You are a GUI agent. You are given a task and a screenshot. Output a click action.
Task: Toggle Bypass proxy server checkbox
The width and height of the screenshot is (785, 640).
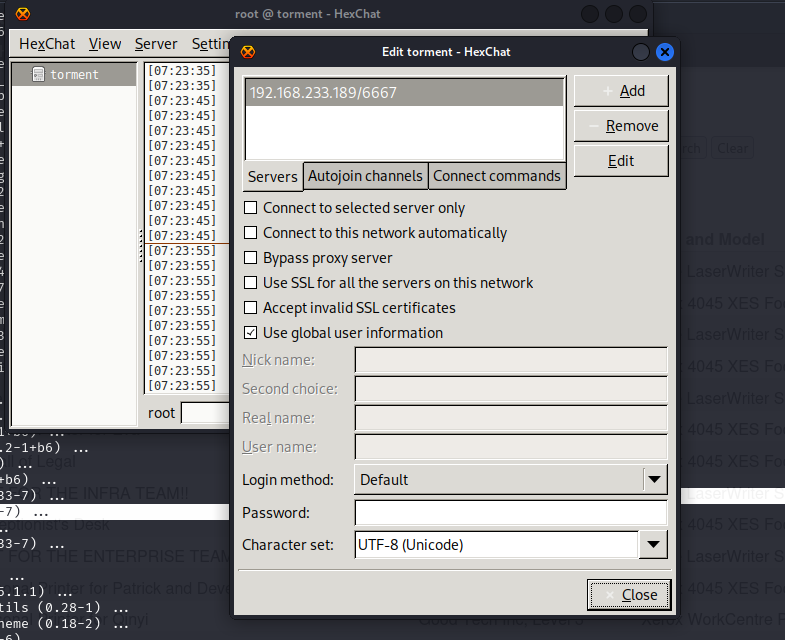coord(250,257)
